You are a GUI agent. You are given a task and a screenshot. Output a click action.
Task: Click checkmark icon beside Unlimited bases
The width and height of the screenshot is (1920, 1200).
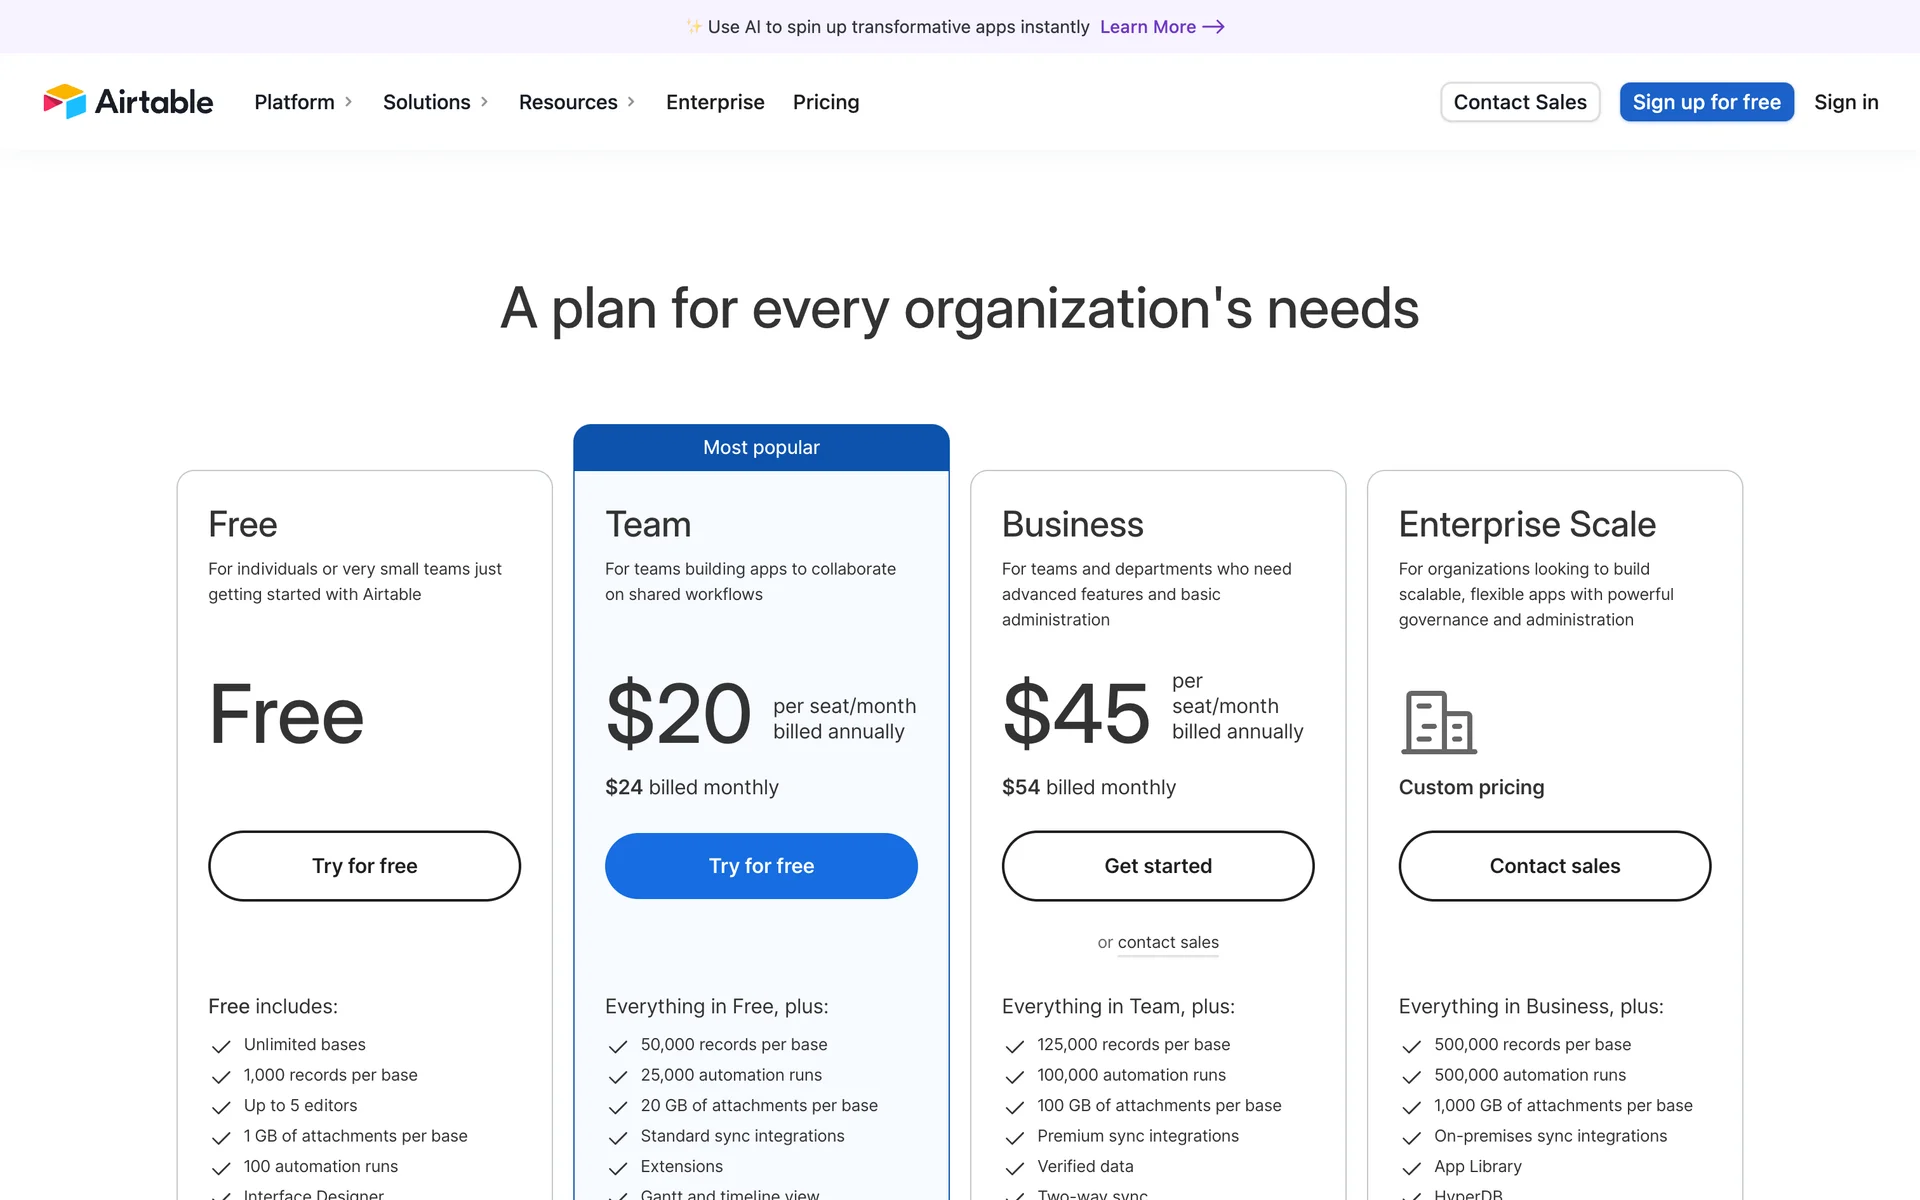[221, 1046]
